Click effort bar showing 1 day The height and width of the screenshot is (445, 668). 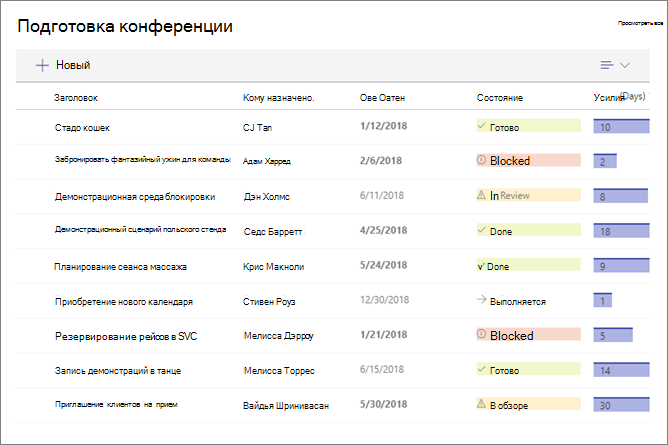[603, 300]
